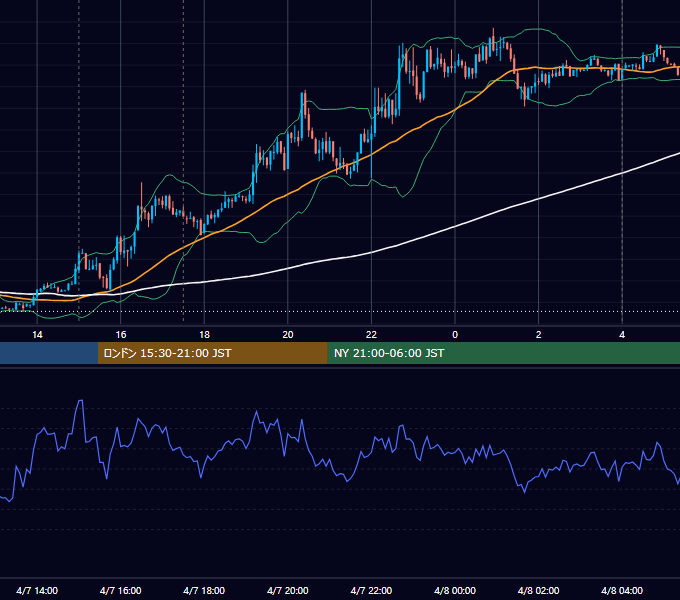Image resolution: width=680 pixels, height=600 pixels.
Task: Click the 20 hour axis label
Action: [x=288, y=335]
